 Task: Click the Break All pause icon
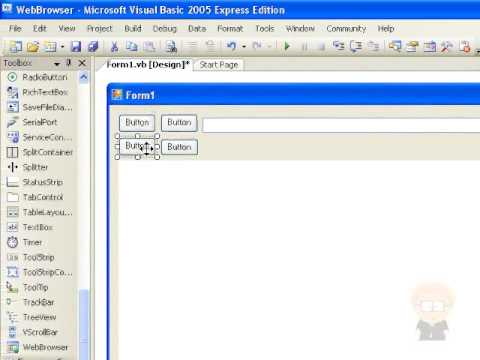click(x=304, y=46)
